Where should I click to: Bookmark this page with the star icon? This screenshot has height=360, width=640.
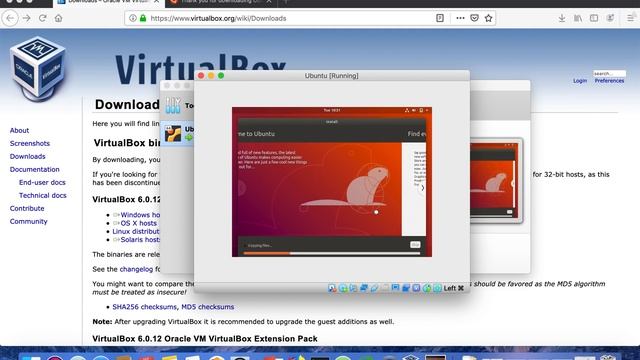tap(489, 18)
